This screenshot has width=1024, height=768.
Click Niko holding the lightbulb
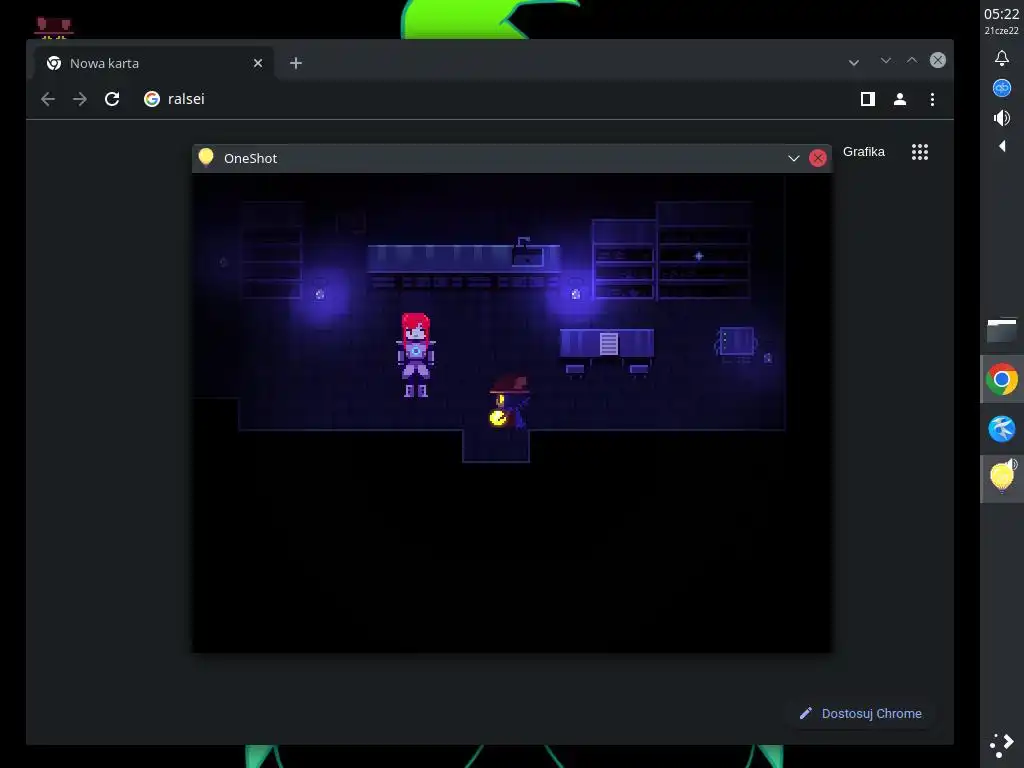(x=509, y=402)
